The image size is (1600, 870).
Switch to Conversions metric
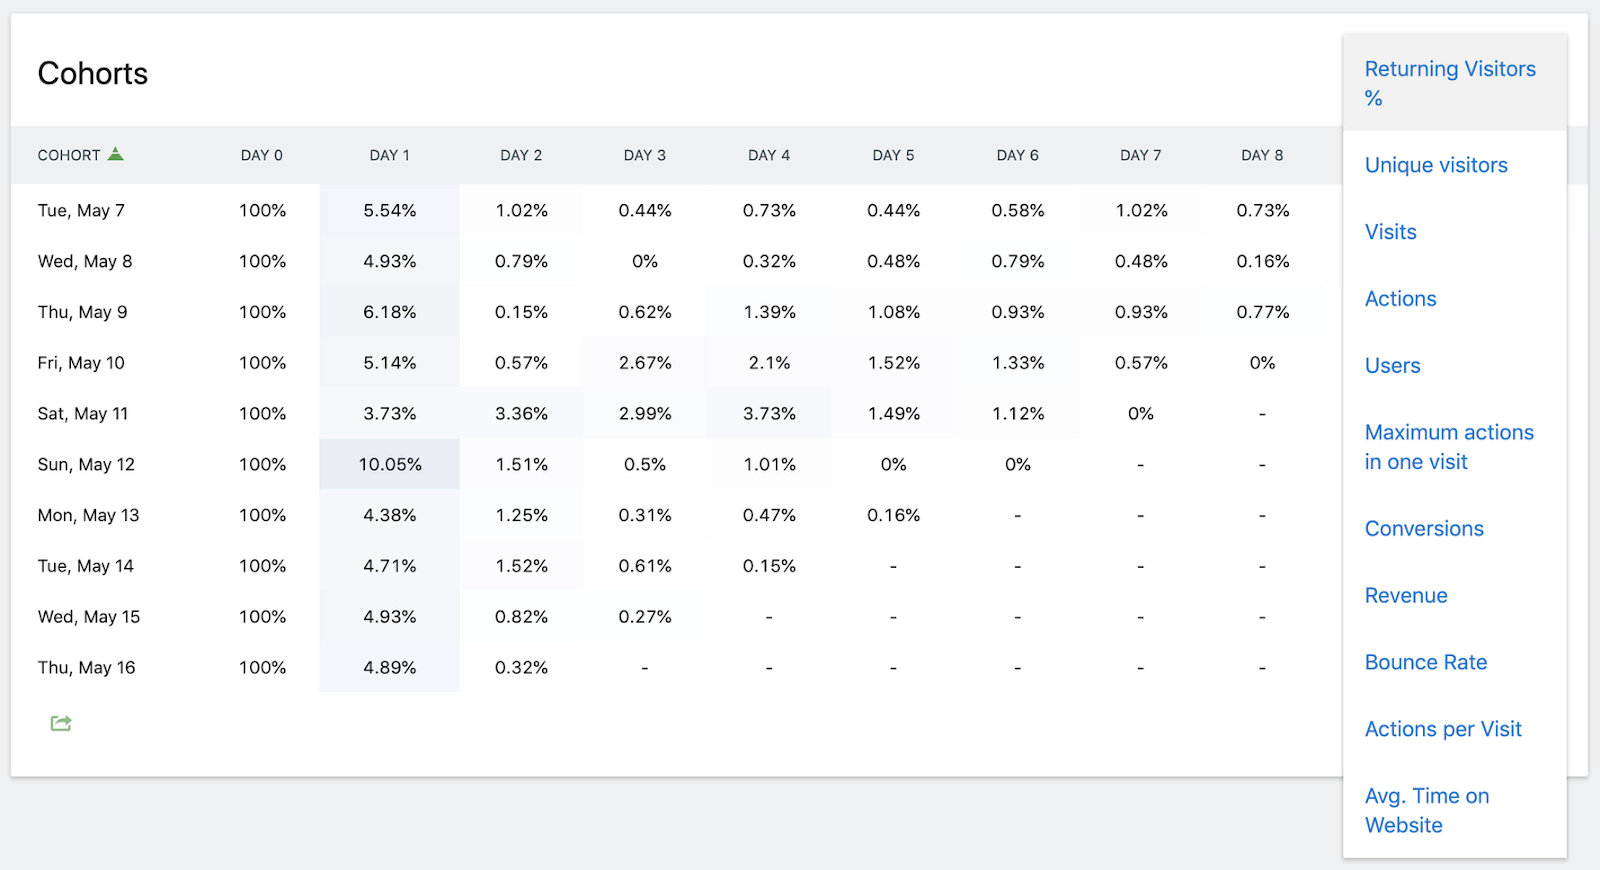pyautogui.click(x=1423, y=528)
